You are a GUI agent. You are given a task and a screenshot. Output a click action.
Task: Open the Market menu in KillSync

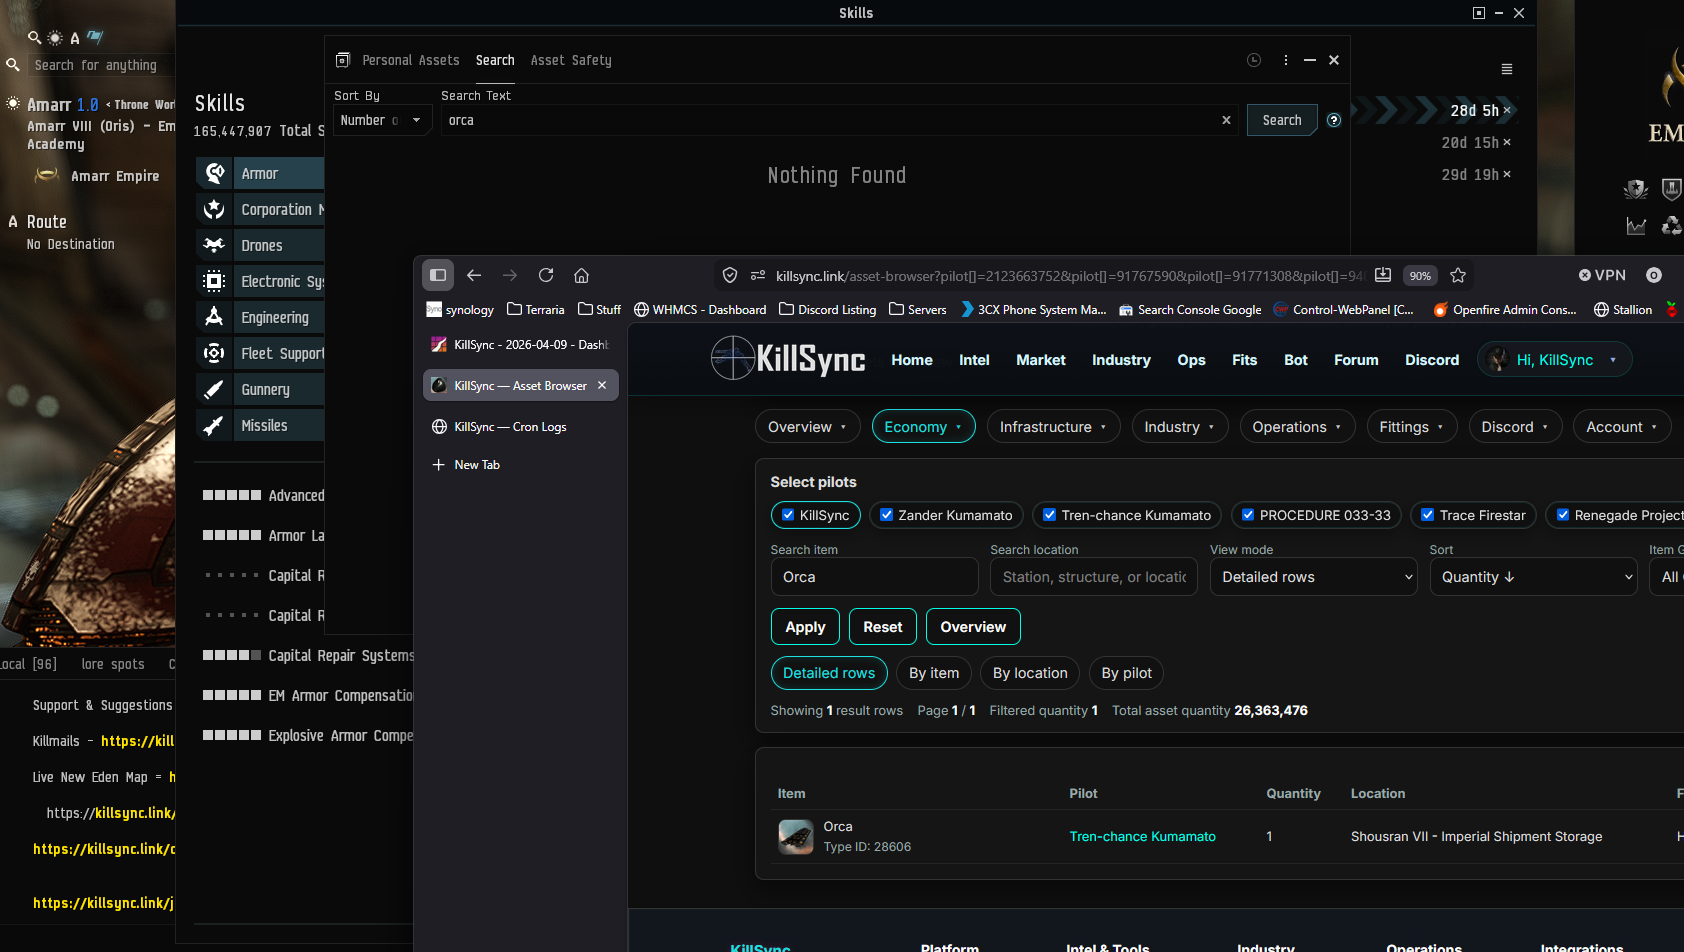pos(1040,360)
